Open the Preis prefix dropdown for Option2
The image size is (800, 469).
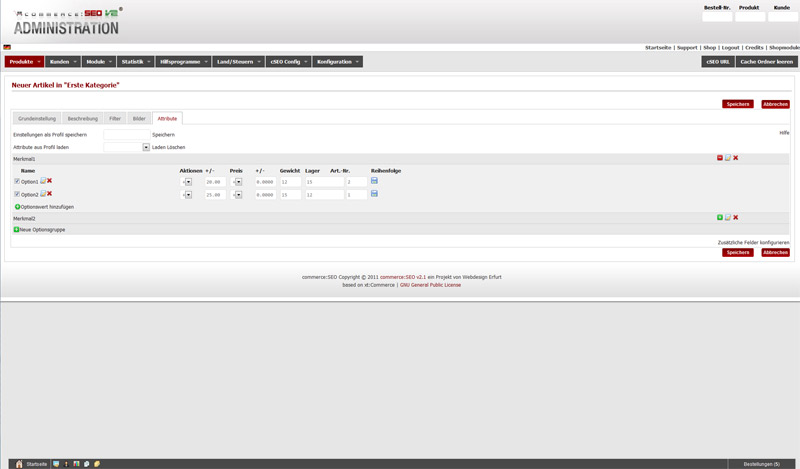tap(238, 195)
